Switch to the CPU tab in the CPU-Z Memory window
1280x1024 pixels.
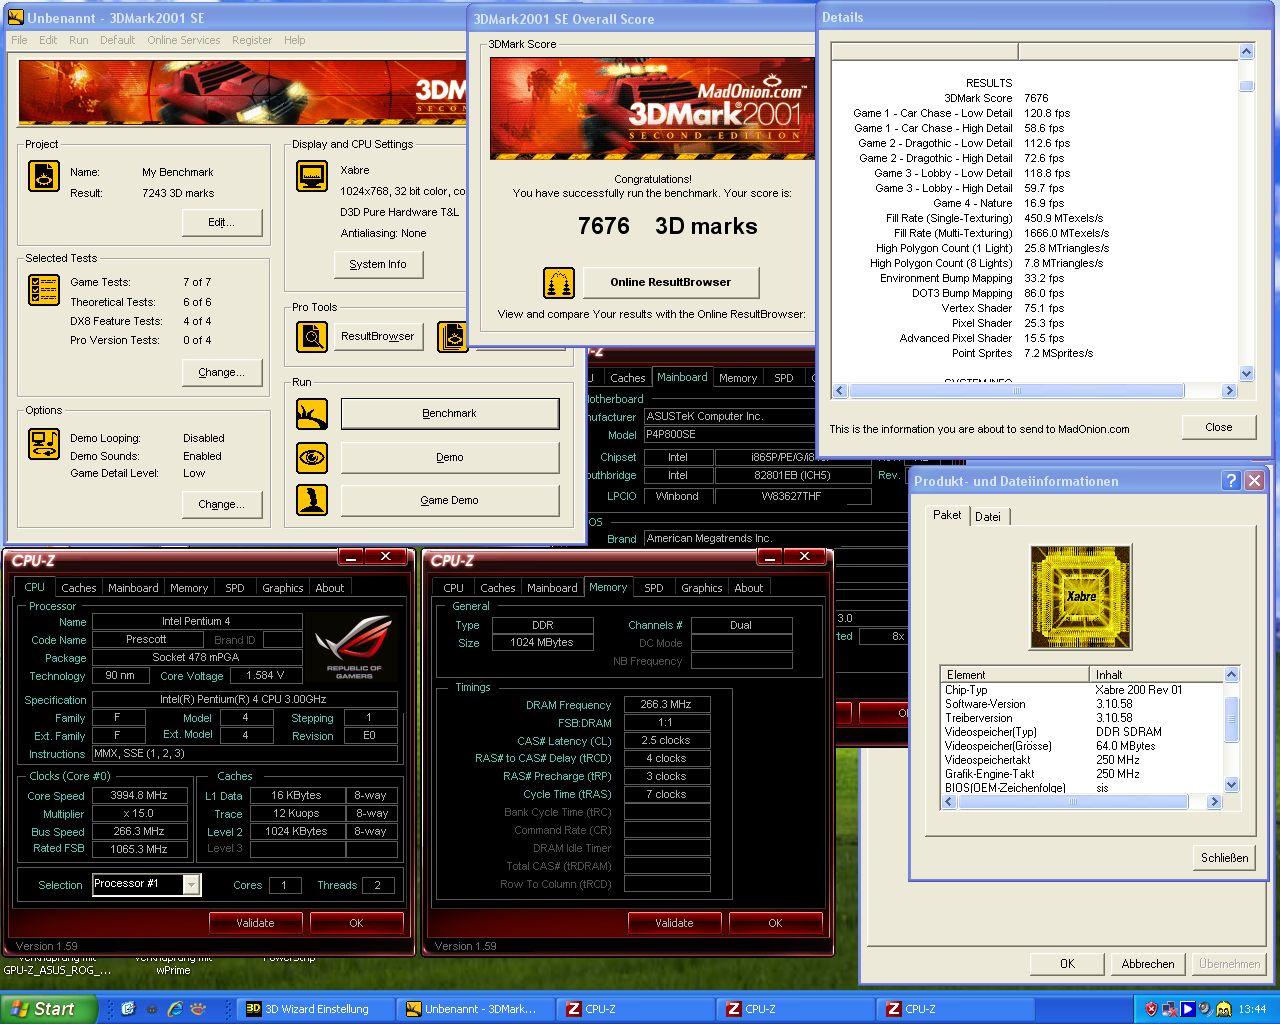[453, 588]
